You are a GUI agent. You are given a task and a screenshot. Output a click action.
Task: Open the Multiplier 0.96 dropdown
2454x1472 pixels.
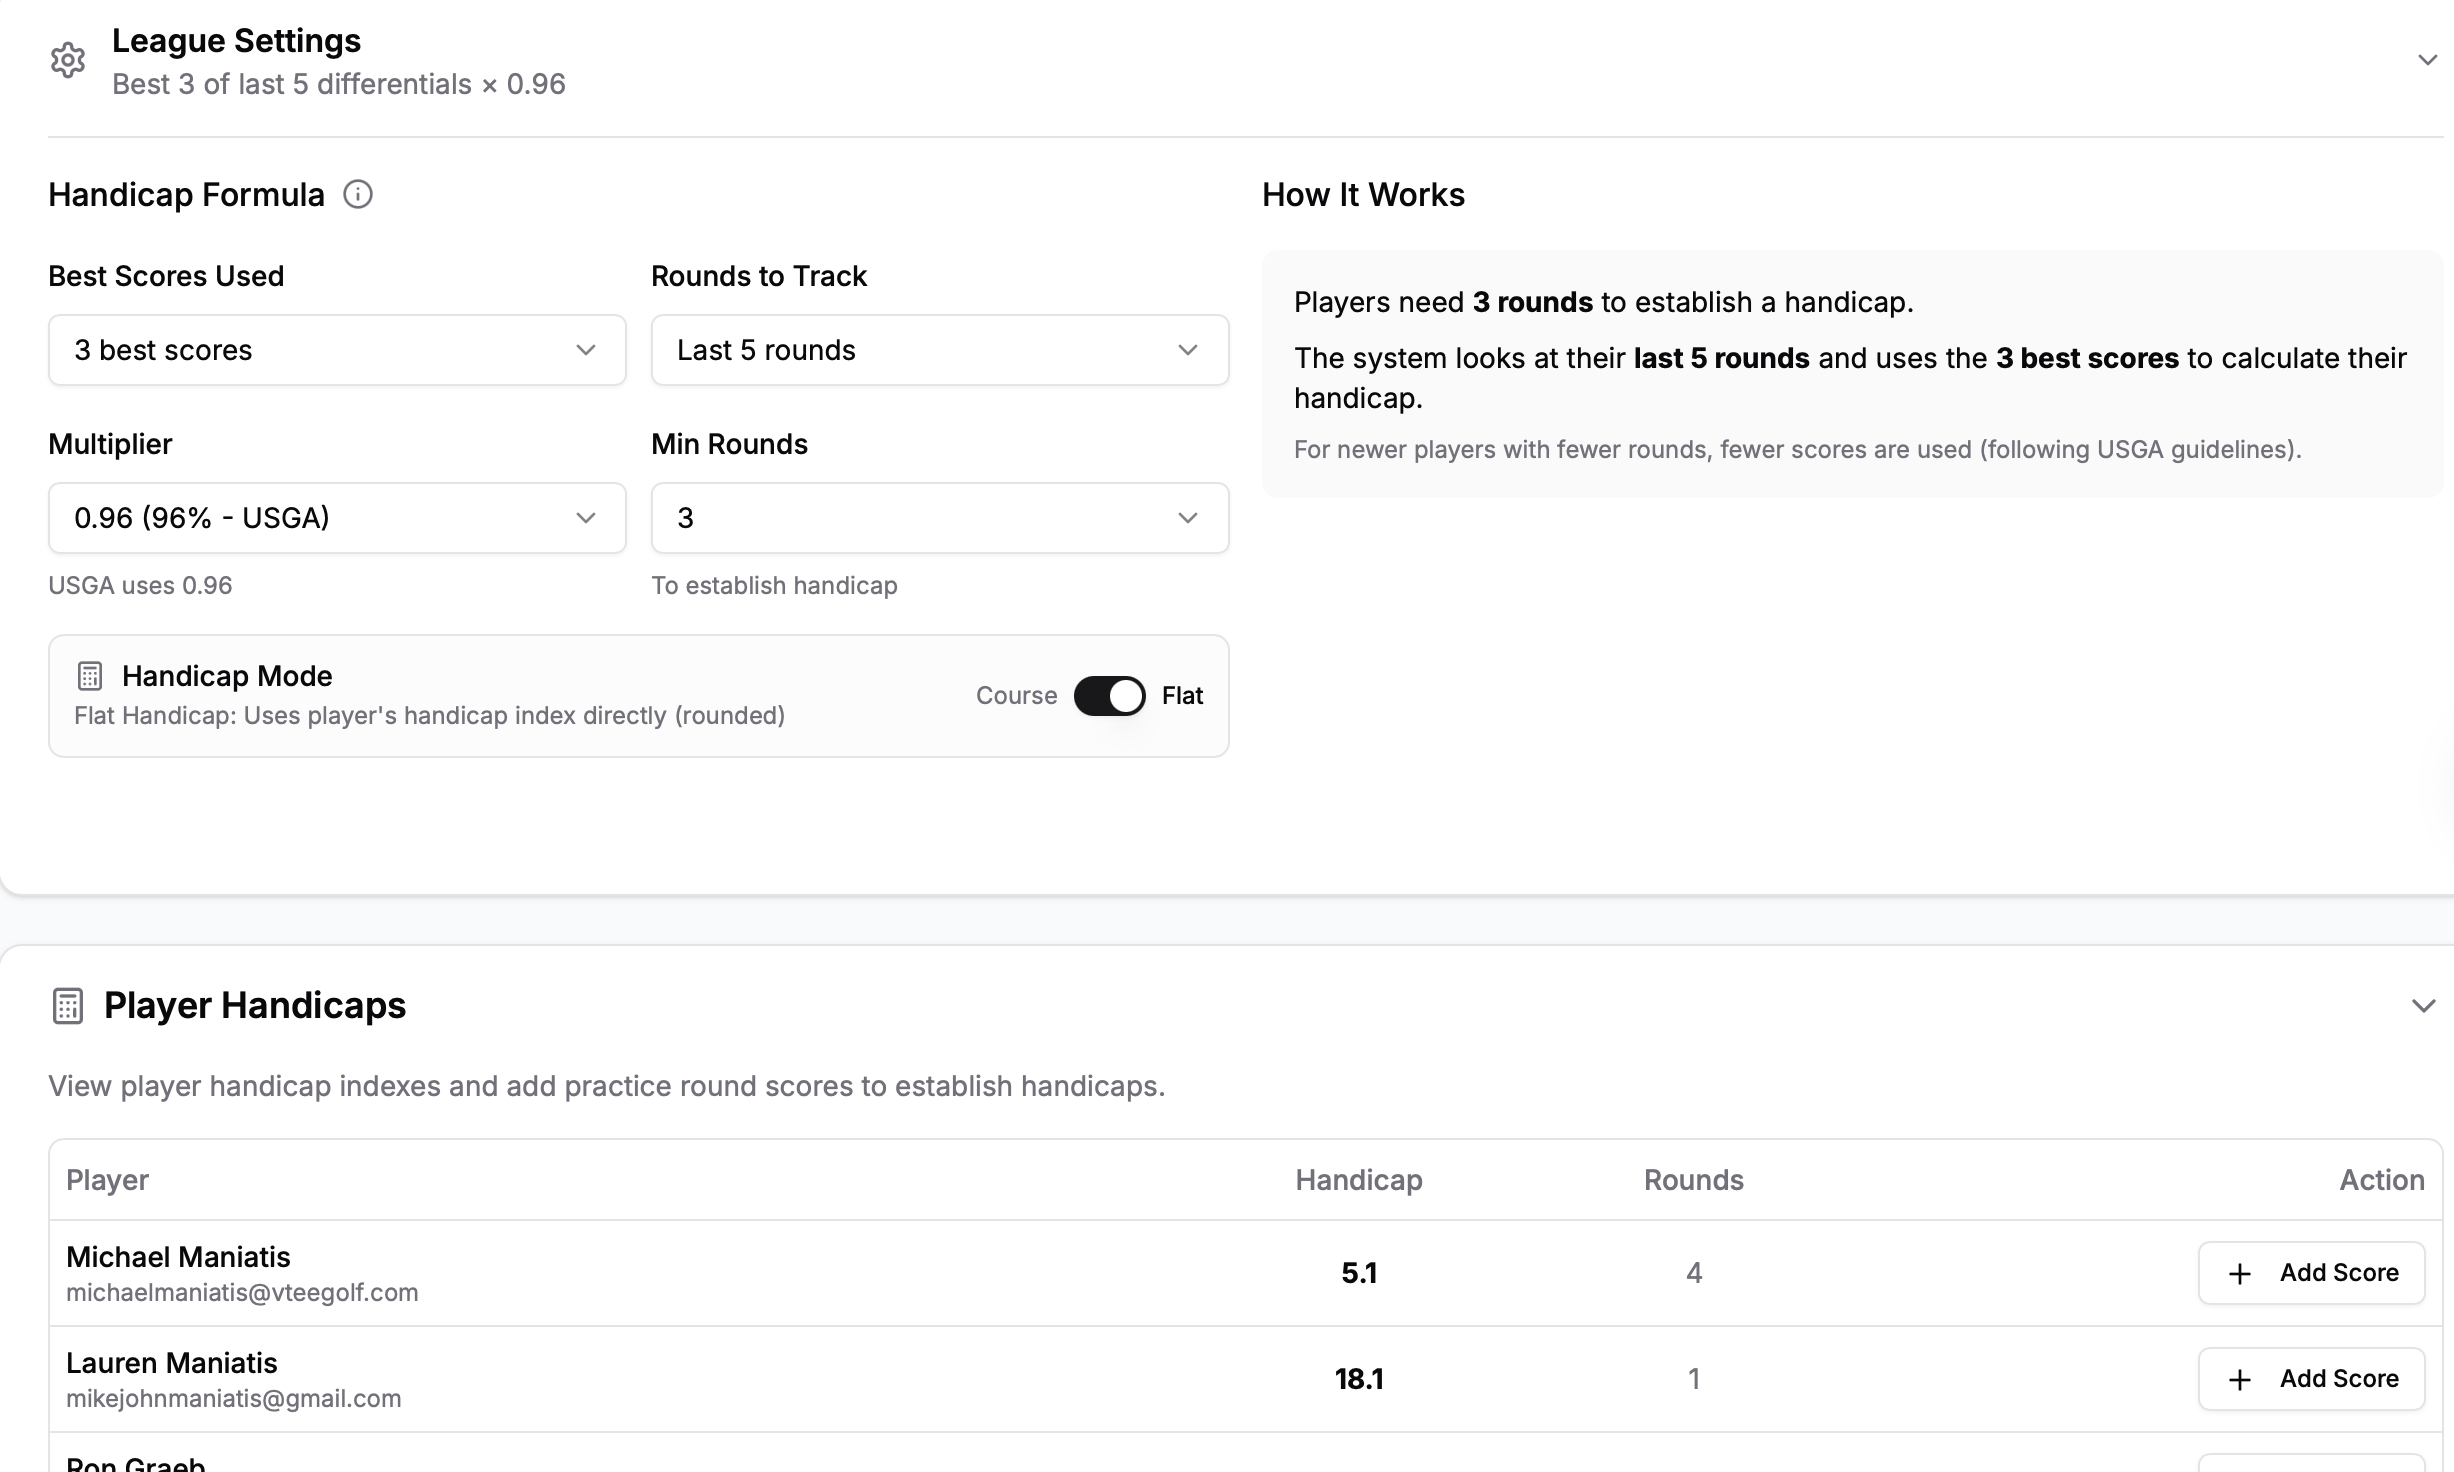pyautogui.click(x=337, y=518)
